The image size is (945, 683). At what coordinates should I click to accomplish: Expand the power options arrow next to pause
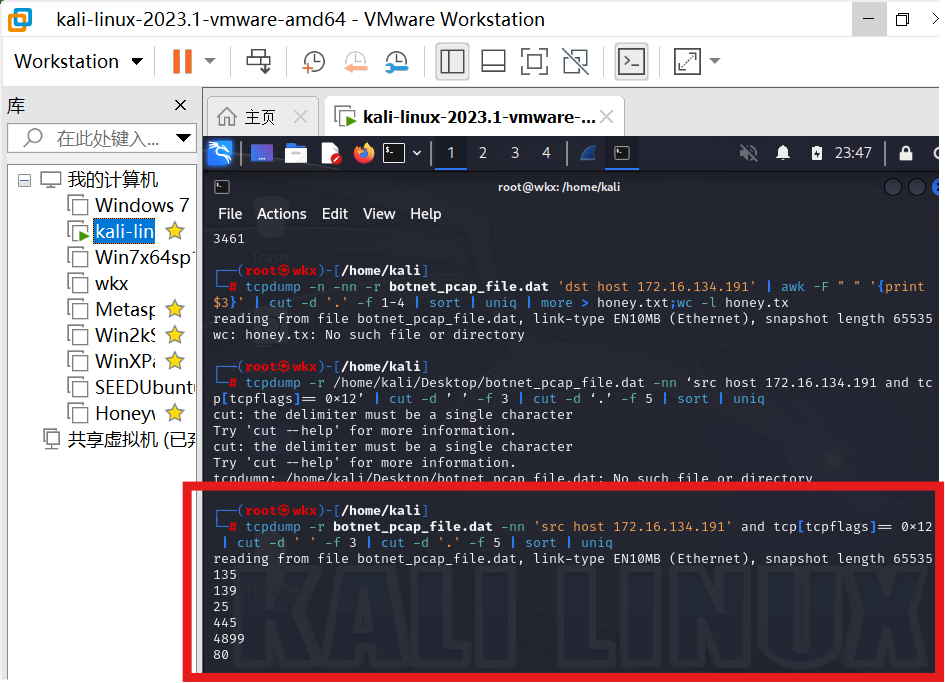[210, 61]
